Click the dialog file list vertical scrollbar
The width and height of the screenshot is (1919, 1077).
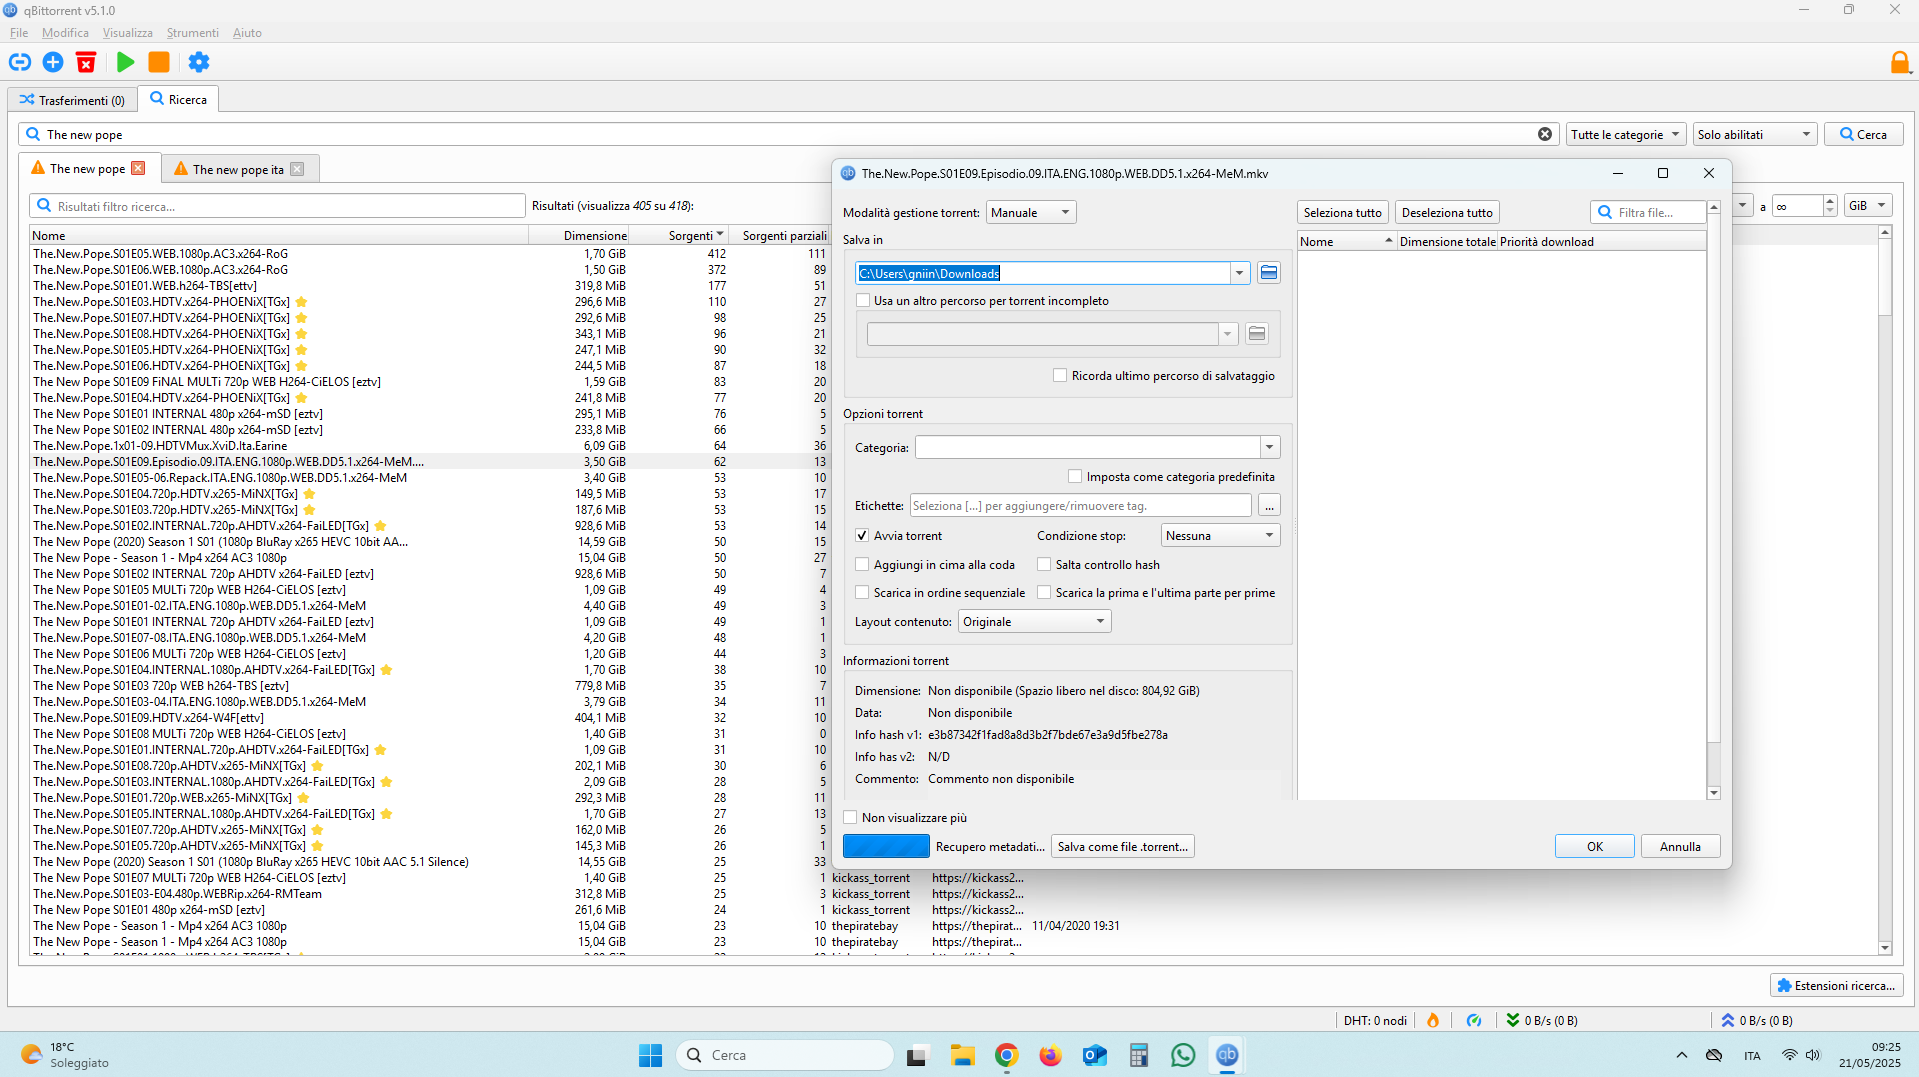[1714, 500]
